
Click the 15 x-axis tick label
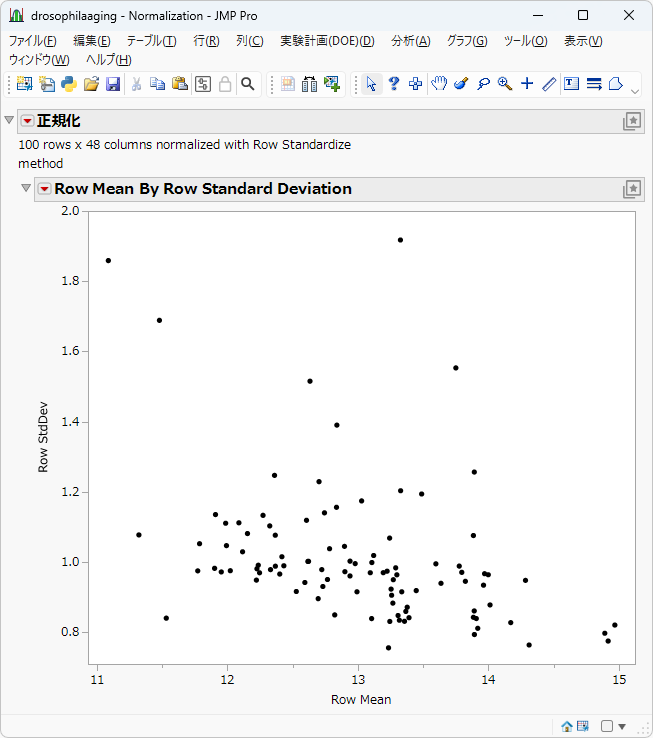620,680
